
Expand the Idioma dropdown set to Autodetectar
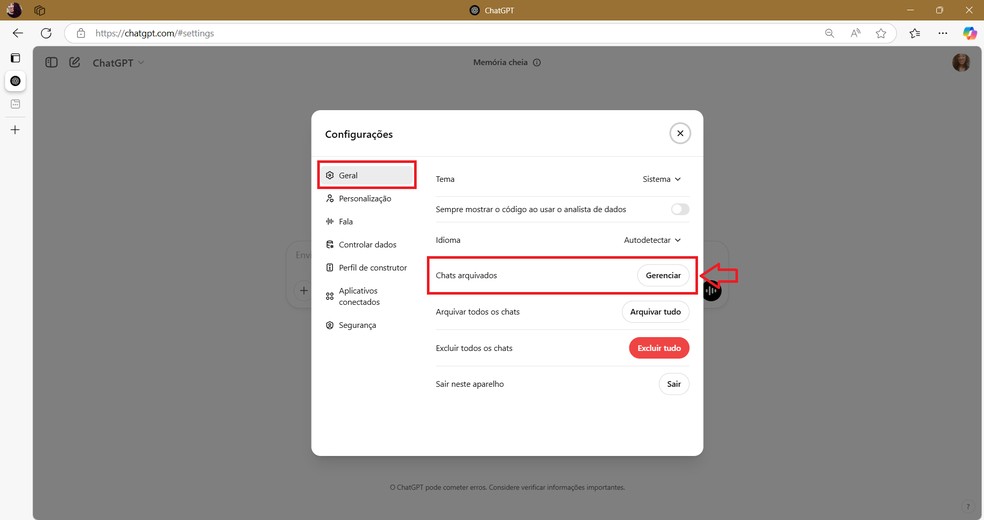pos(652,240)
